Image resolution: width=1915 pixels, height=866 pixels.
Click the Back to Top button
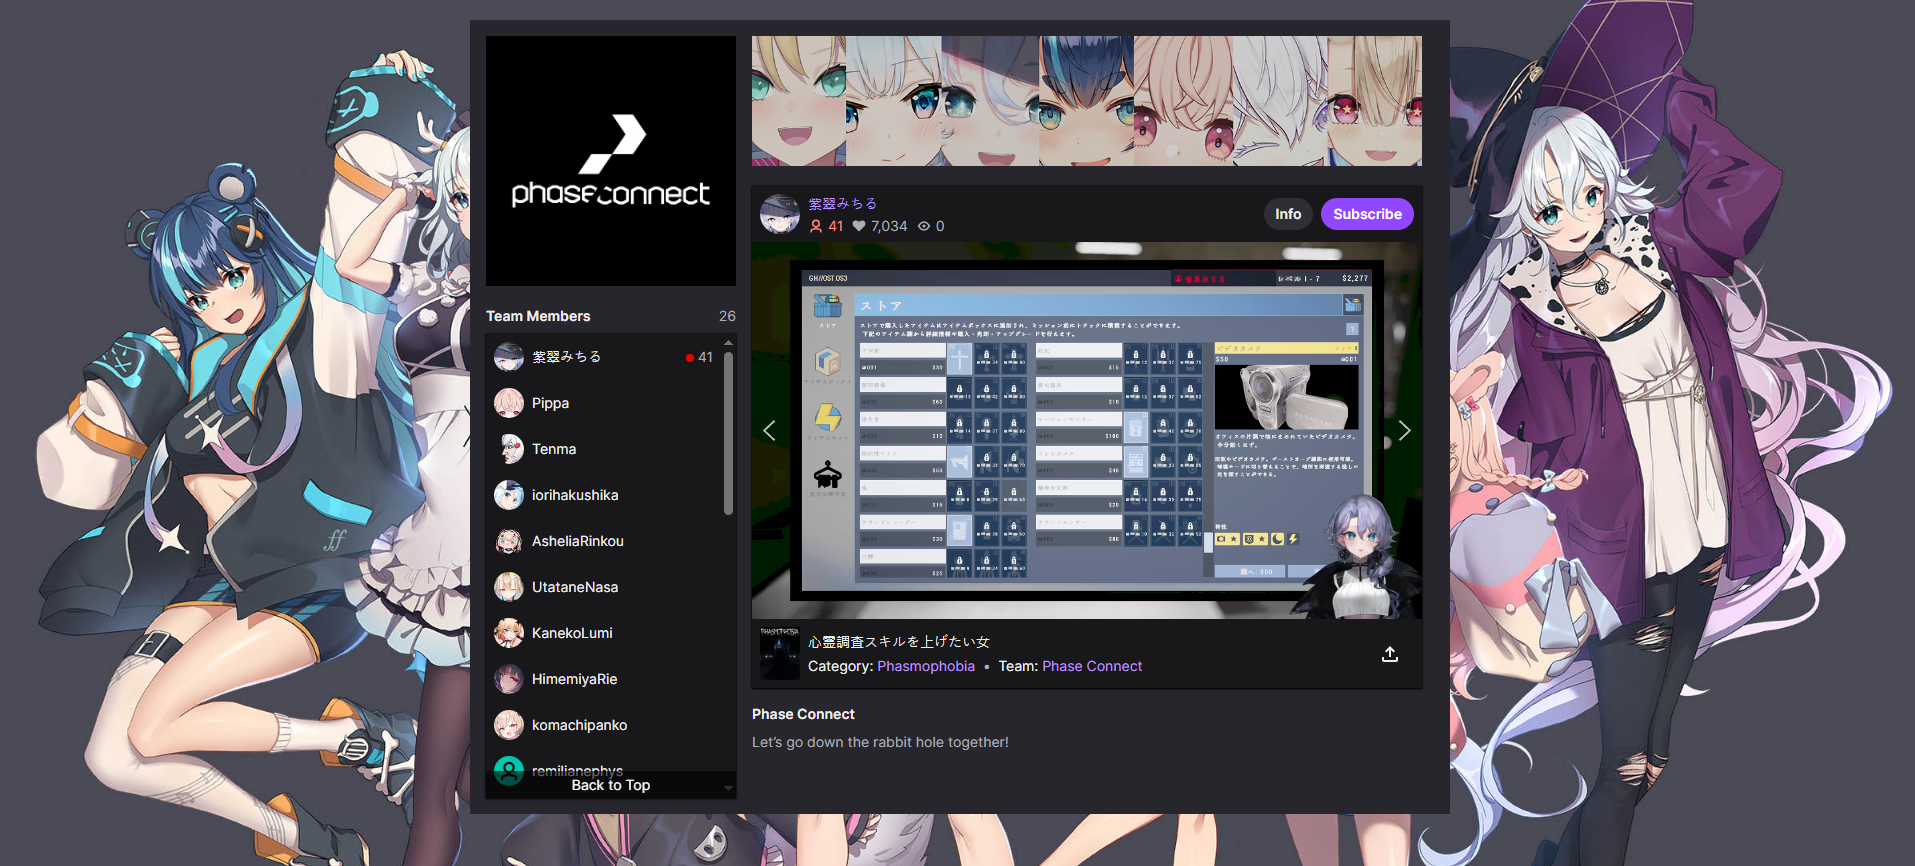pyautogui.click(x=611, y=785)
